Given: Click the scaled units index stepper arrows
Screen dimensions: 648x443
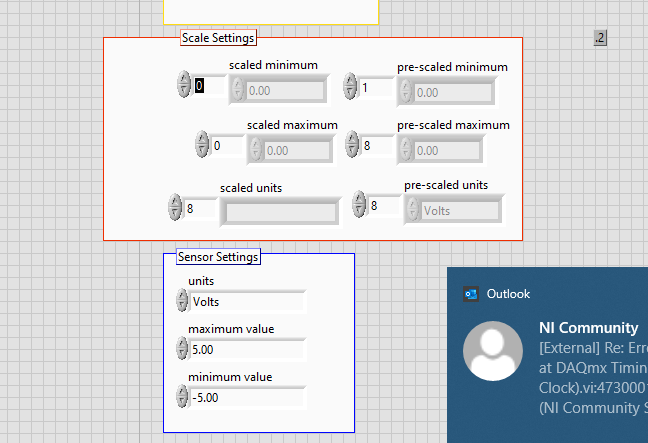Looking at the screenshot, I should coord(176,207).
